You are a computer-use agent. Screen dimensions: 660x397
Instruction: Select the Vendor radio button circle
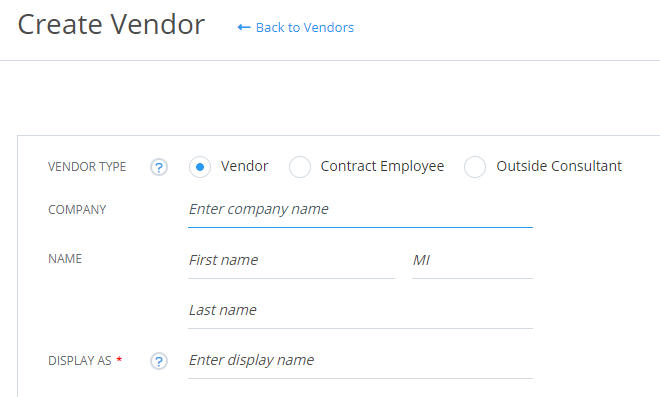click(200, 167)
